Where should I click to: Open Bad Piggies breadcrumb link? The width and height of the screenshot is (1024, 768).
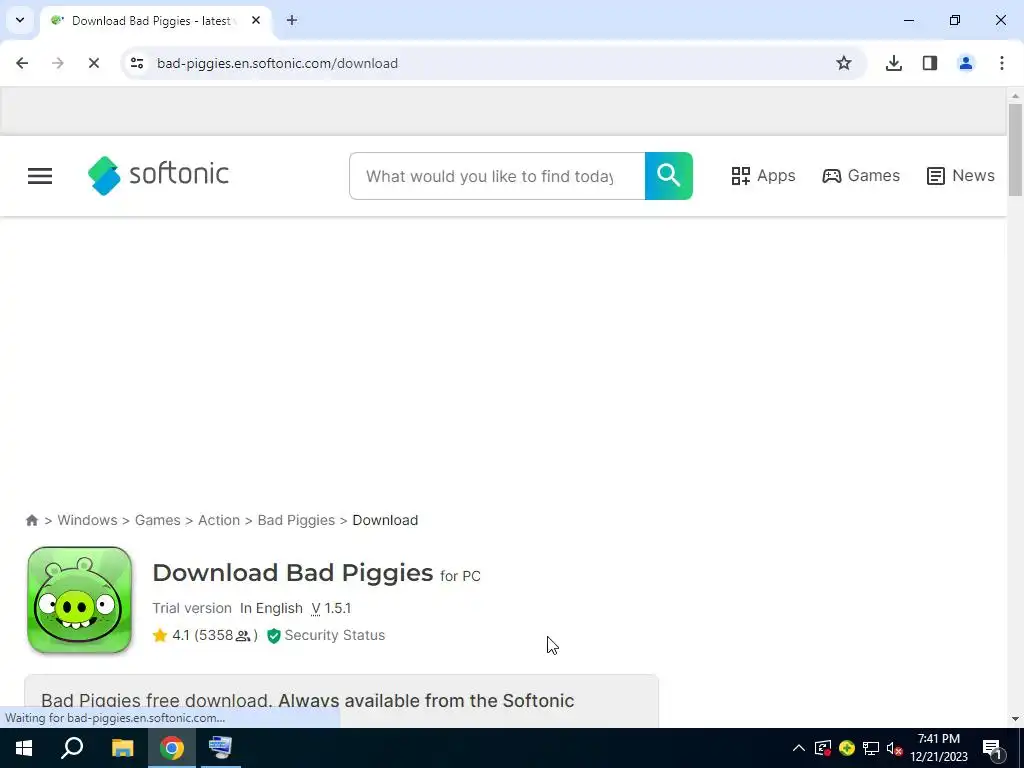pos(296,520)
